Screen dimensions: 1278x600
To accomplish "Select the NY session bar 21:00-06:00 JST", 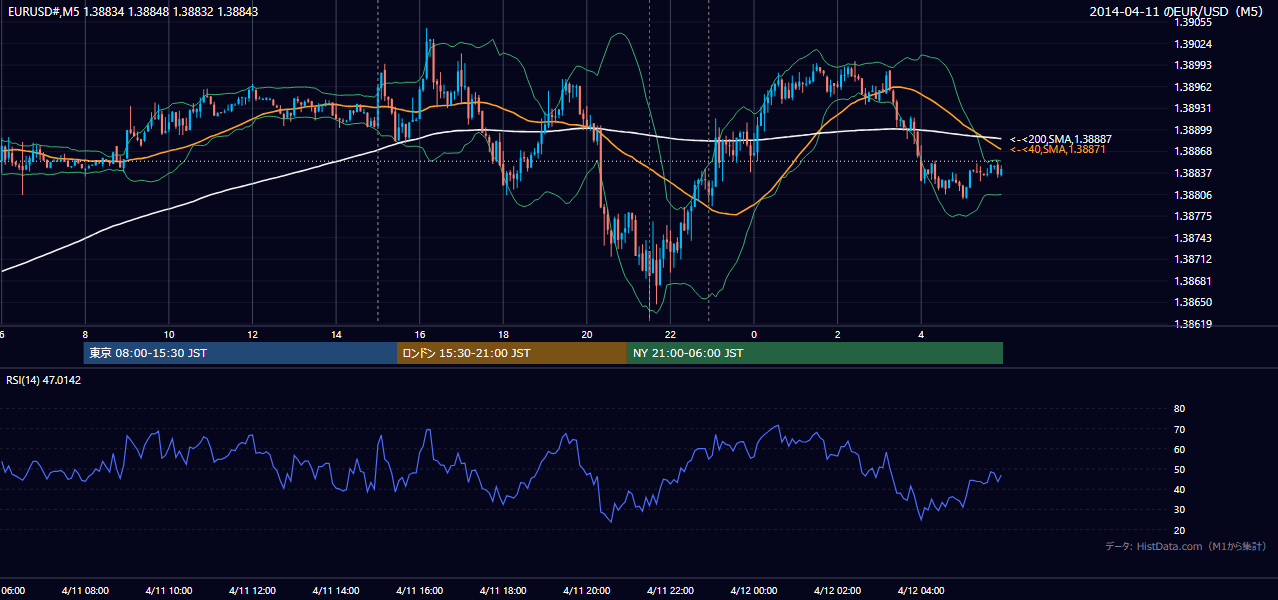I will coord(815,353).
